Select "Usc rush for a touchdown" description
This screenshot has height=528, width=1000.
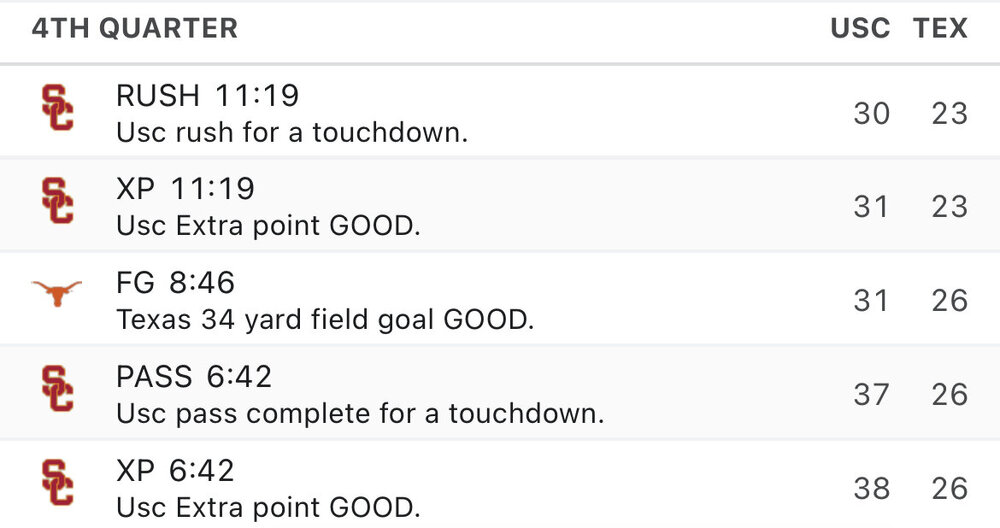pos(292,132)
